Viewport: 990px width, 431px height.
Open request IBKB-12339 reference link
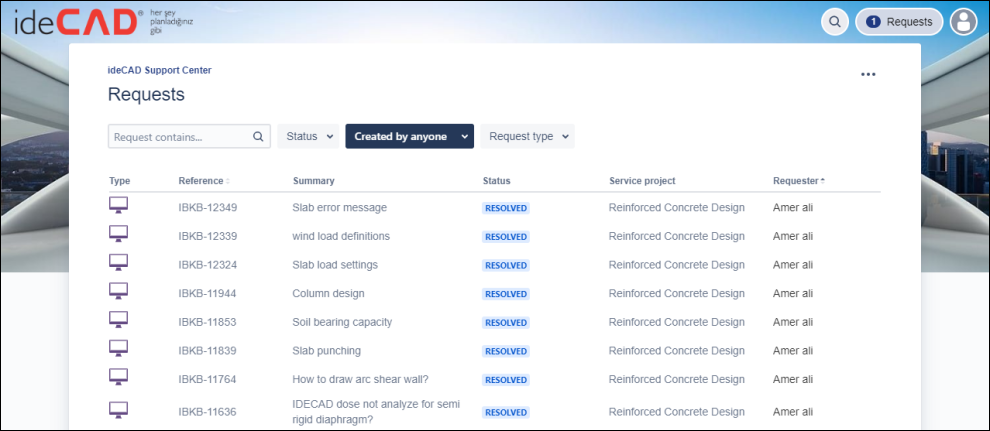tap(207, 237)
